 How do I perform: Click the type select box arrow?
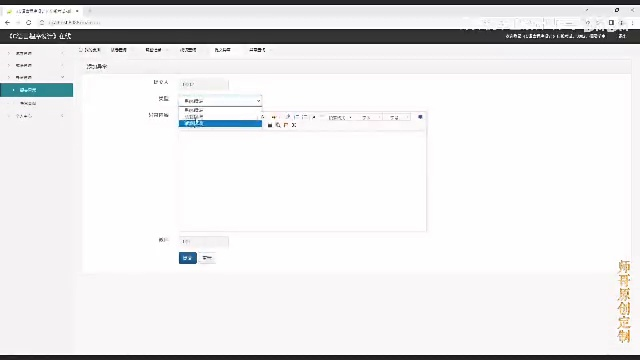[x=258, y=101]
